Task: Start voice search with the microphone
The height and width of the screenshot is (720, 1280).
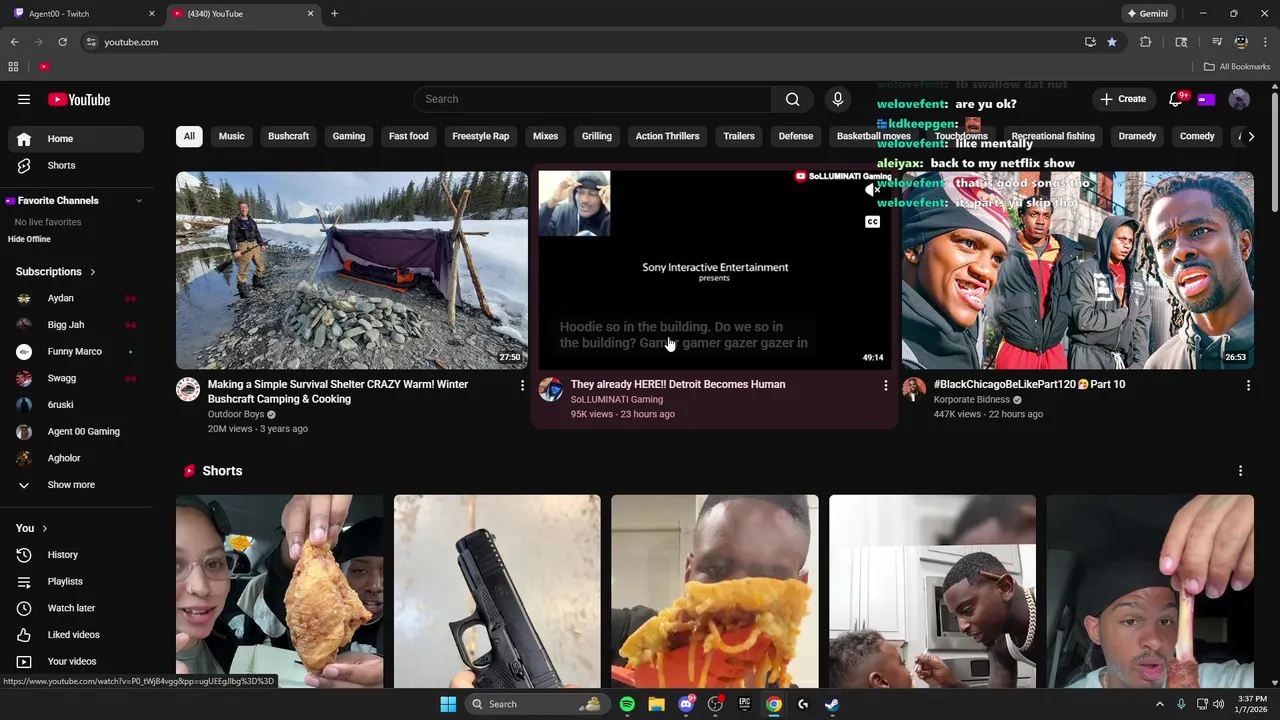Action: pos(838,99)
